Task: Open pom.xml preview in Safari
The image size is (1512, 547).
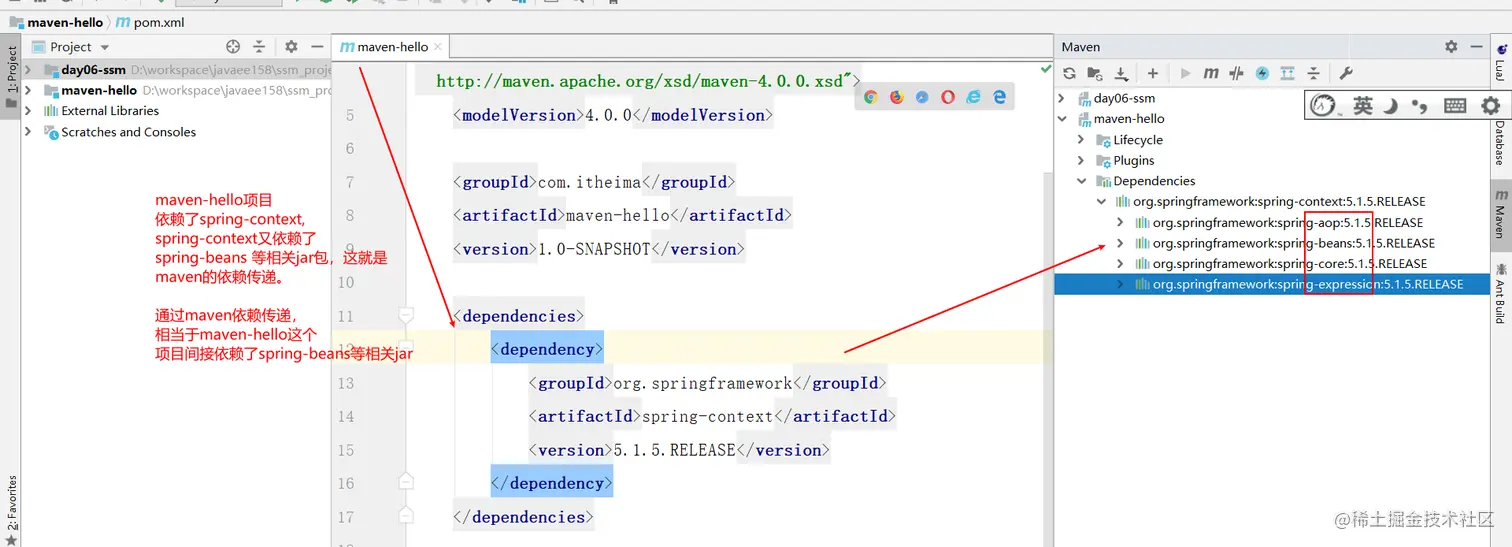Action: click(x=922, y=97)
